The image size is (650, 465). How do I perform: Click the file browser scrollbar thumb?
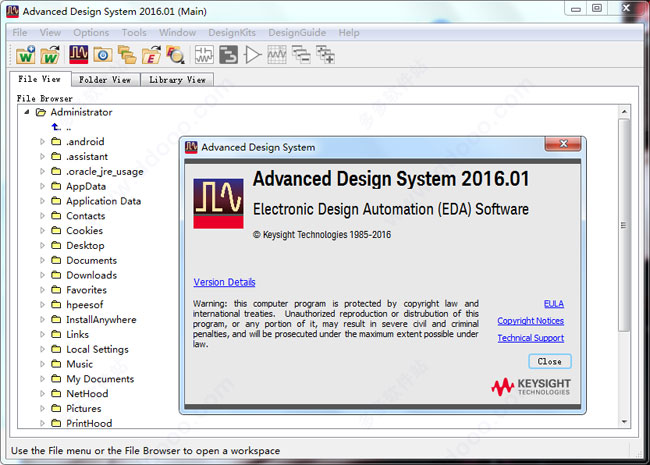624,225
